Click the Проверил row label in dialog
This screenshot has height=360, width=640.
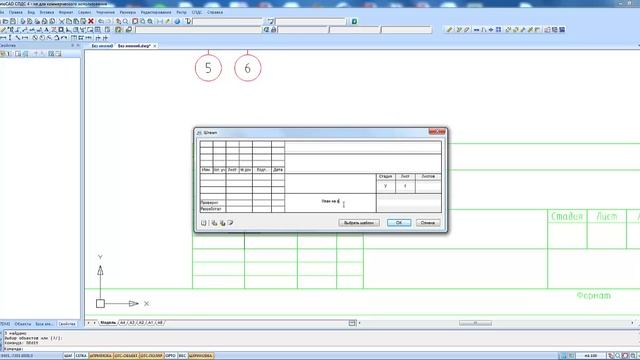212,202
